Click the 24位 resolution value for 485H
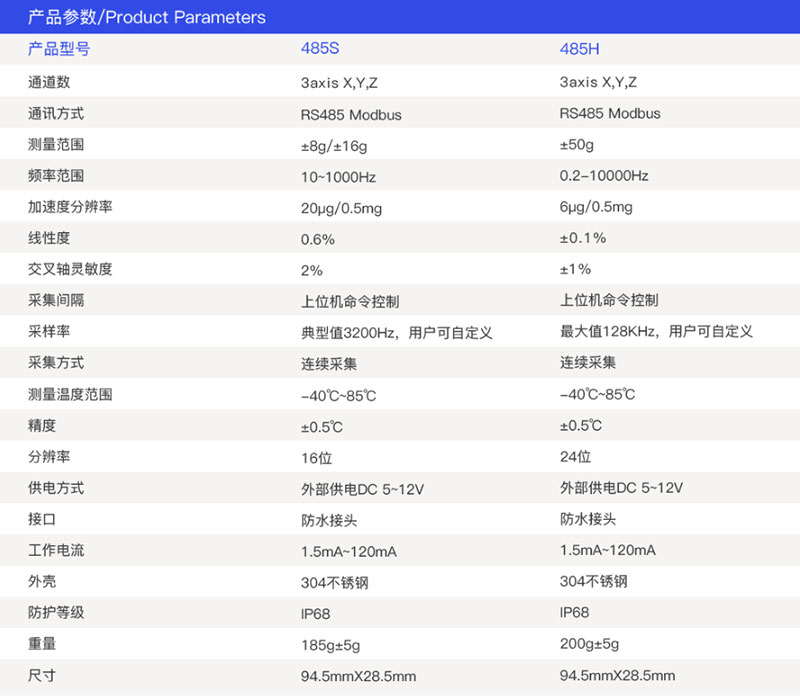The width and height of the screenshot is (800, 696). [x=574, y=457]
